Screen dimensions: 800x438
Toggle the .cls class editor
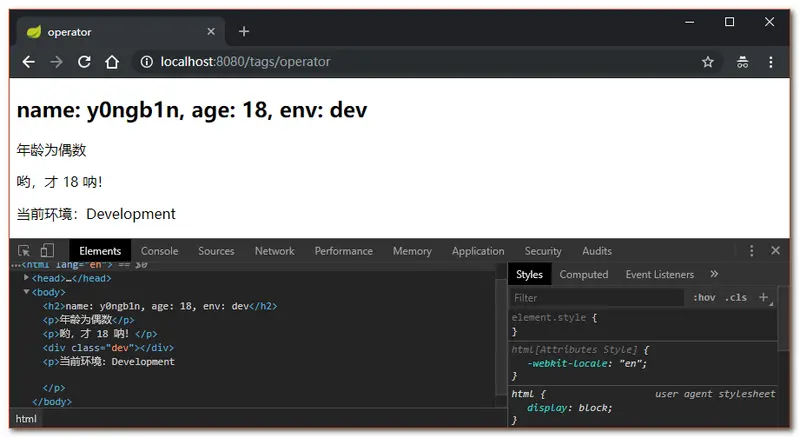[736, 297]
